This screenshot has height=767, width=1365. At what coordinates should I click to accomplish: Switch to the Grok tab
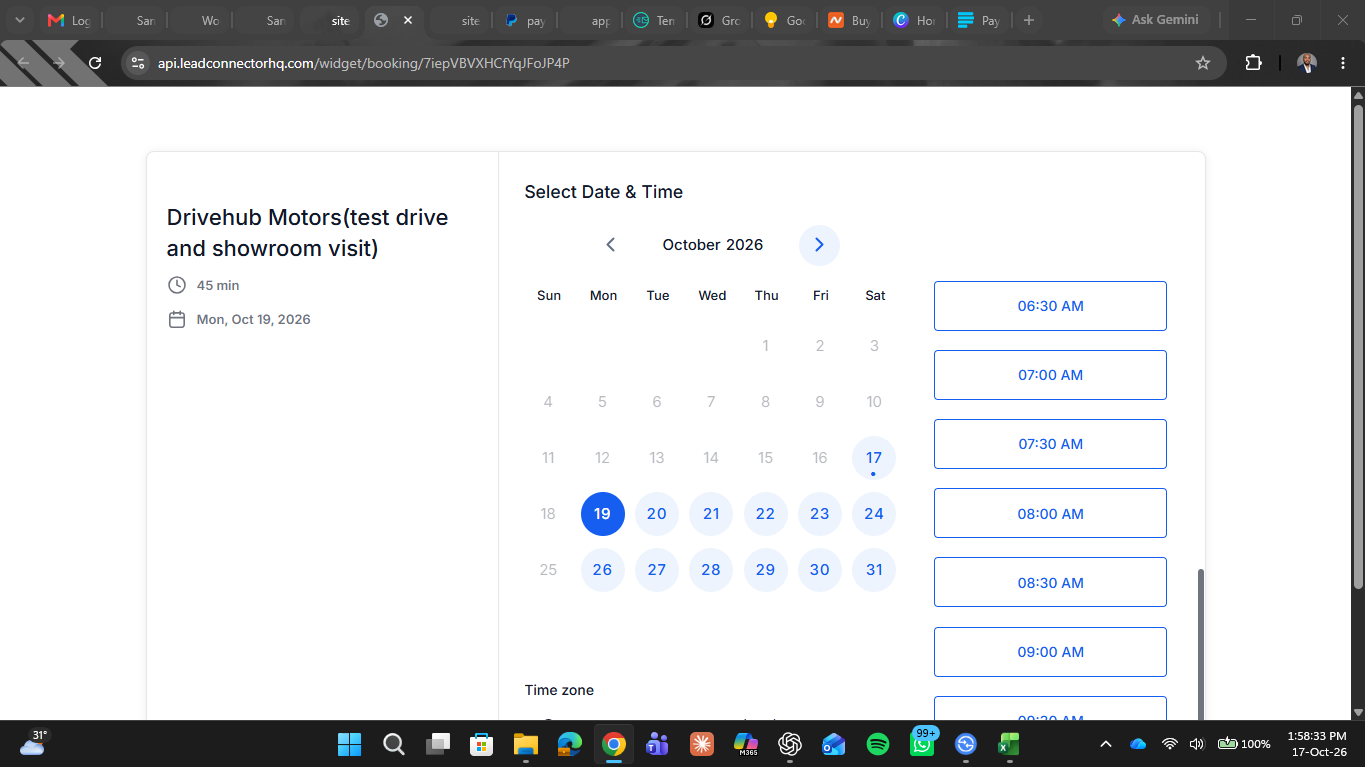pyautogui.click(x=719, y=20)
